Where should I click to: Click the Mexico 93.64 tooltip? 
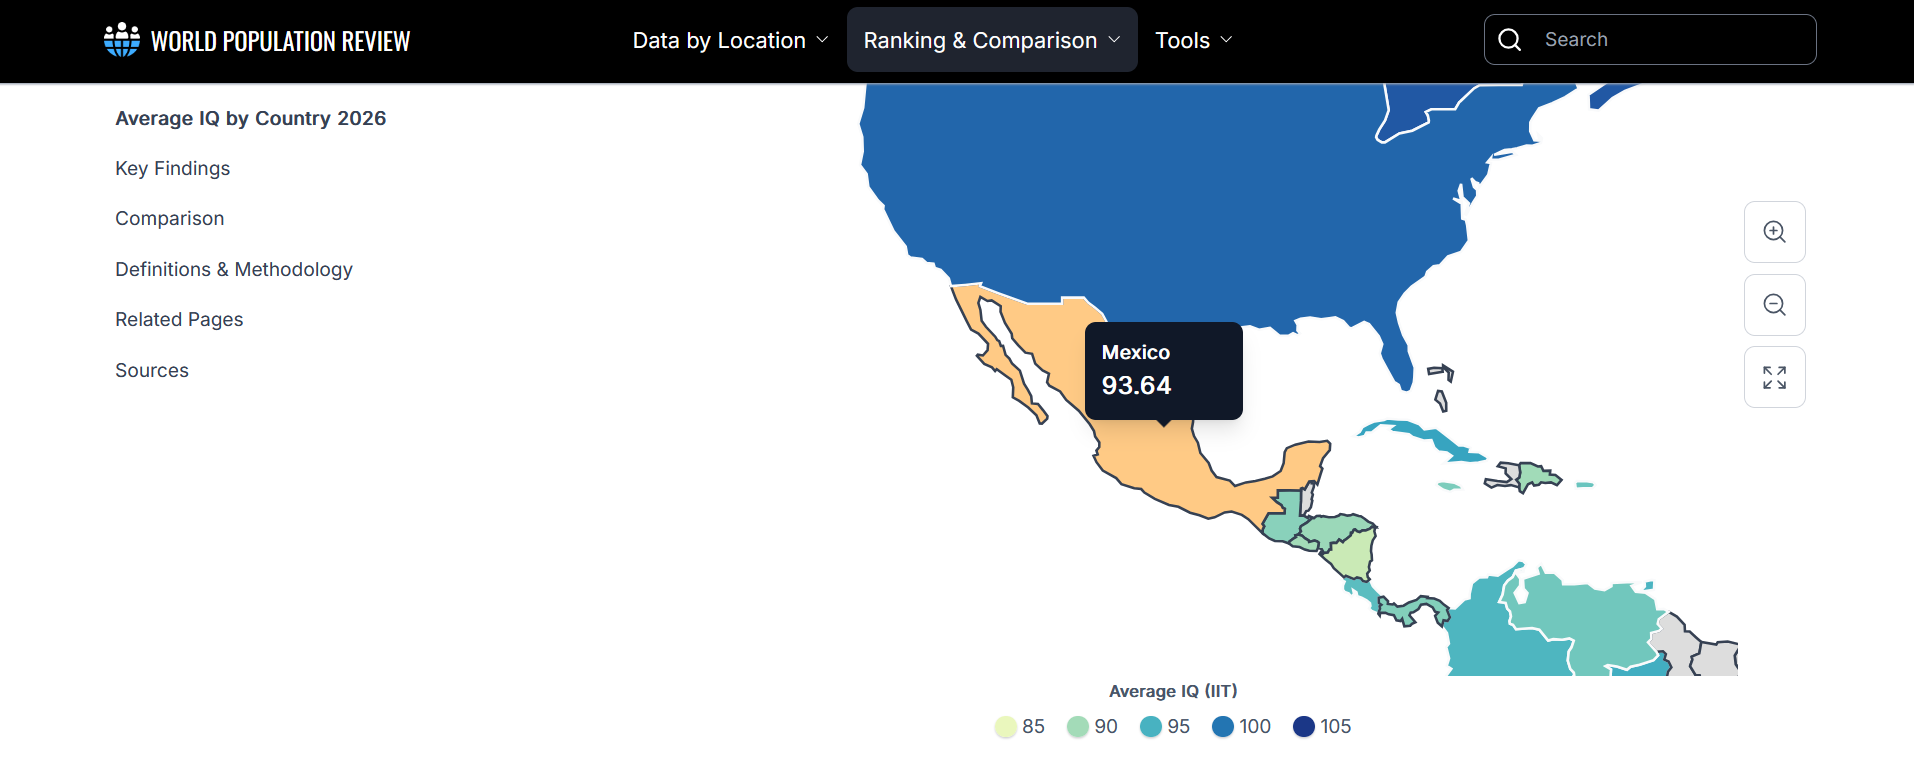pyautogui.click(x=1164, y=370)
